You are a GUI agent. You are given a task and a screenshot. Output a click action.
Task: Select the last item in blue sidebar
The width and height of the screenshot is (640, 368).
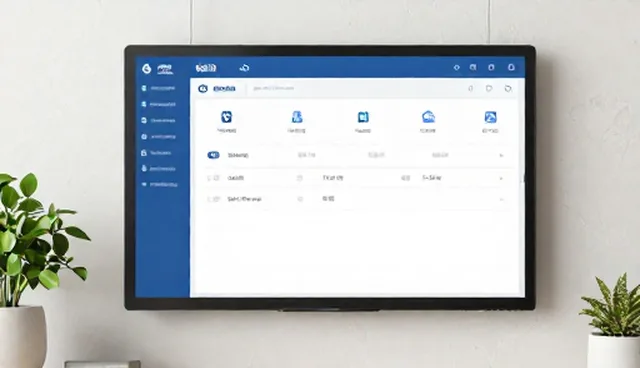(x=160, y=184)
